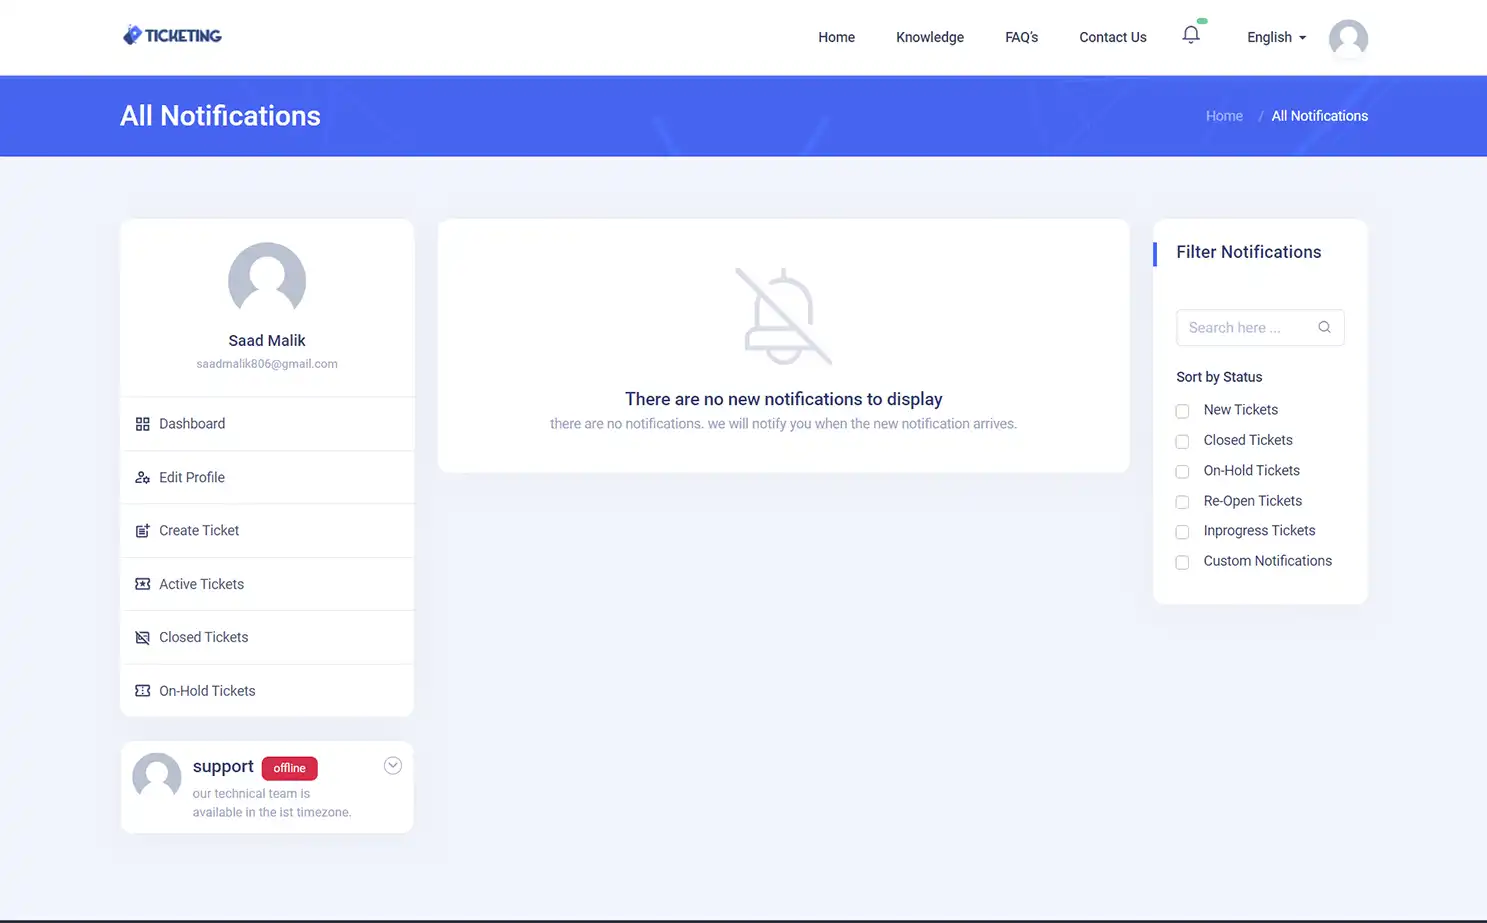Open the notification bell icon
The height and width of the screenshot is (923, 1487).
coord(1191,34)
